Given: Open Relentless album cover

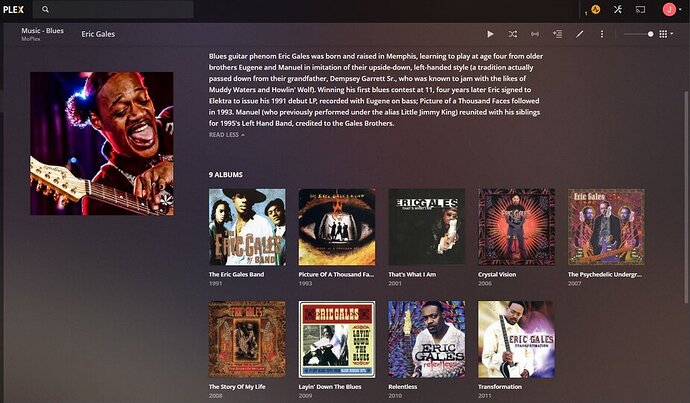Looking at the screenshot, I should pos(427,339).
